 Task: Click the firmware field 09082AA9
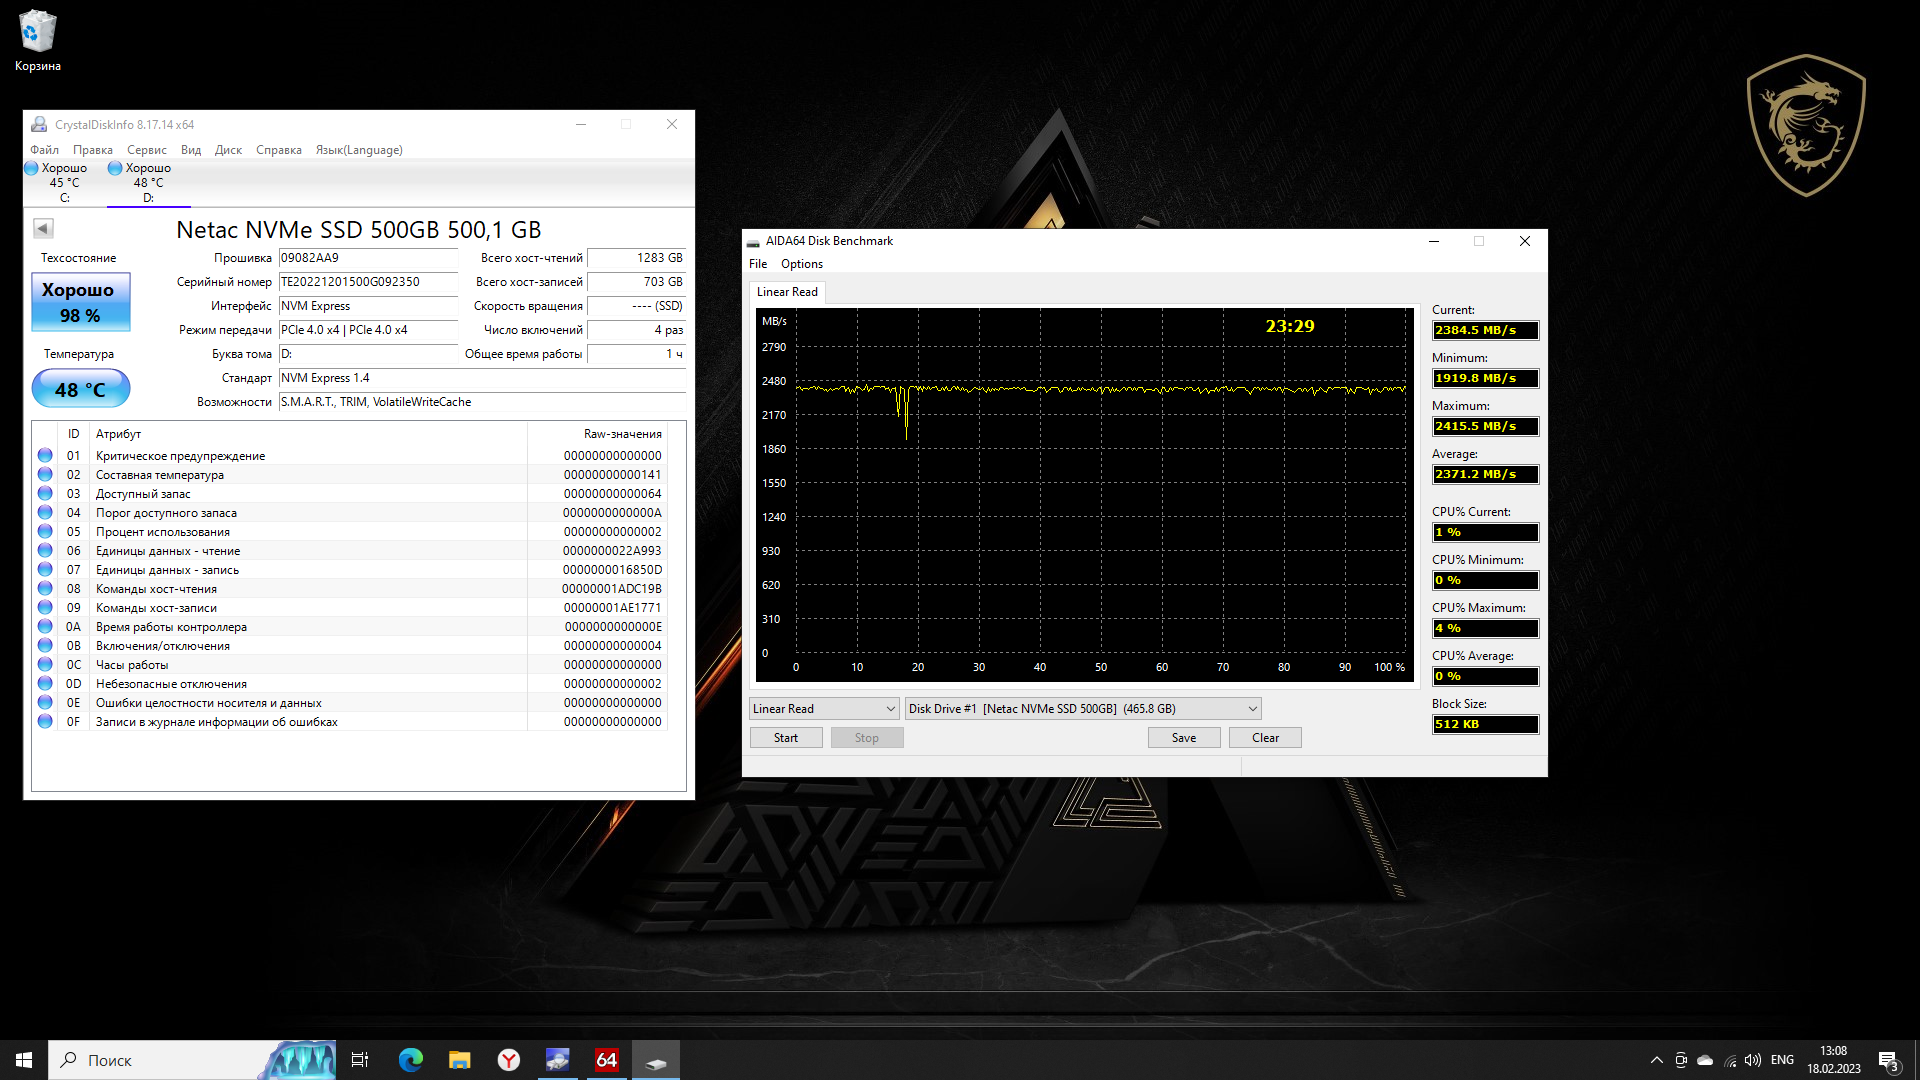coord(368,258)
